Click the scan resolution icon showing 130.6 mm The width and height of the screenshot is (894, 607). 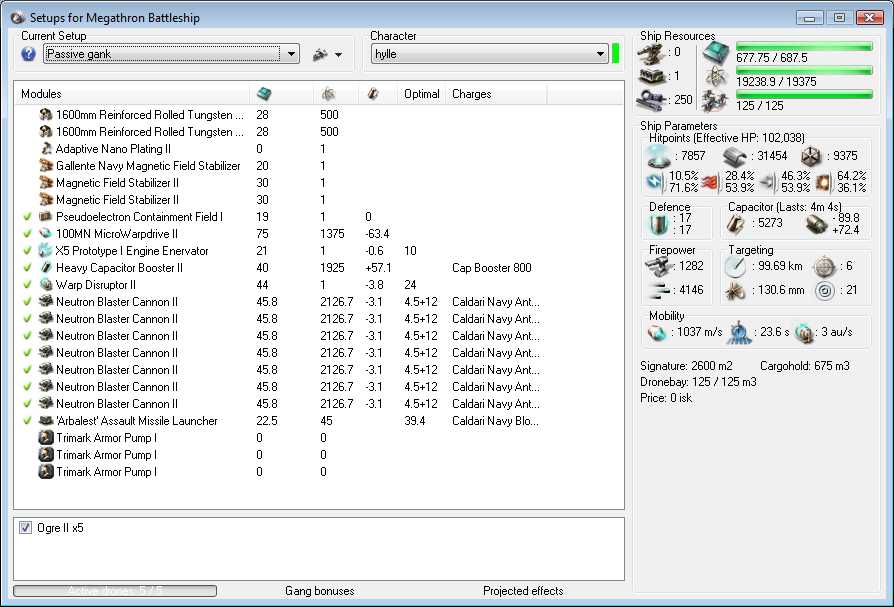735,291
